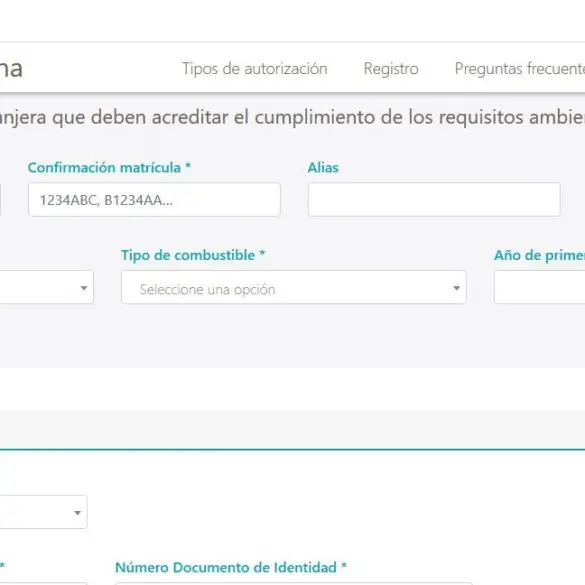The height and width of the screenshot is (585, 585).
Task: Click the caret icon of the lower-left dropdown
Action: tap(78, 513)
